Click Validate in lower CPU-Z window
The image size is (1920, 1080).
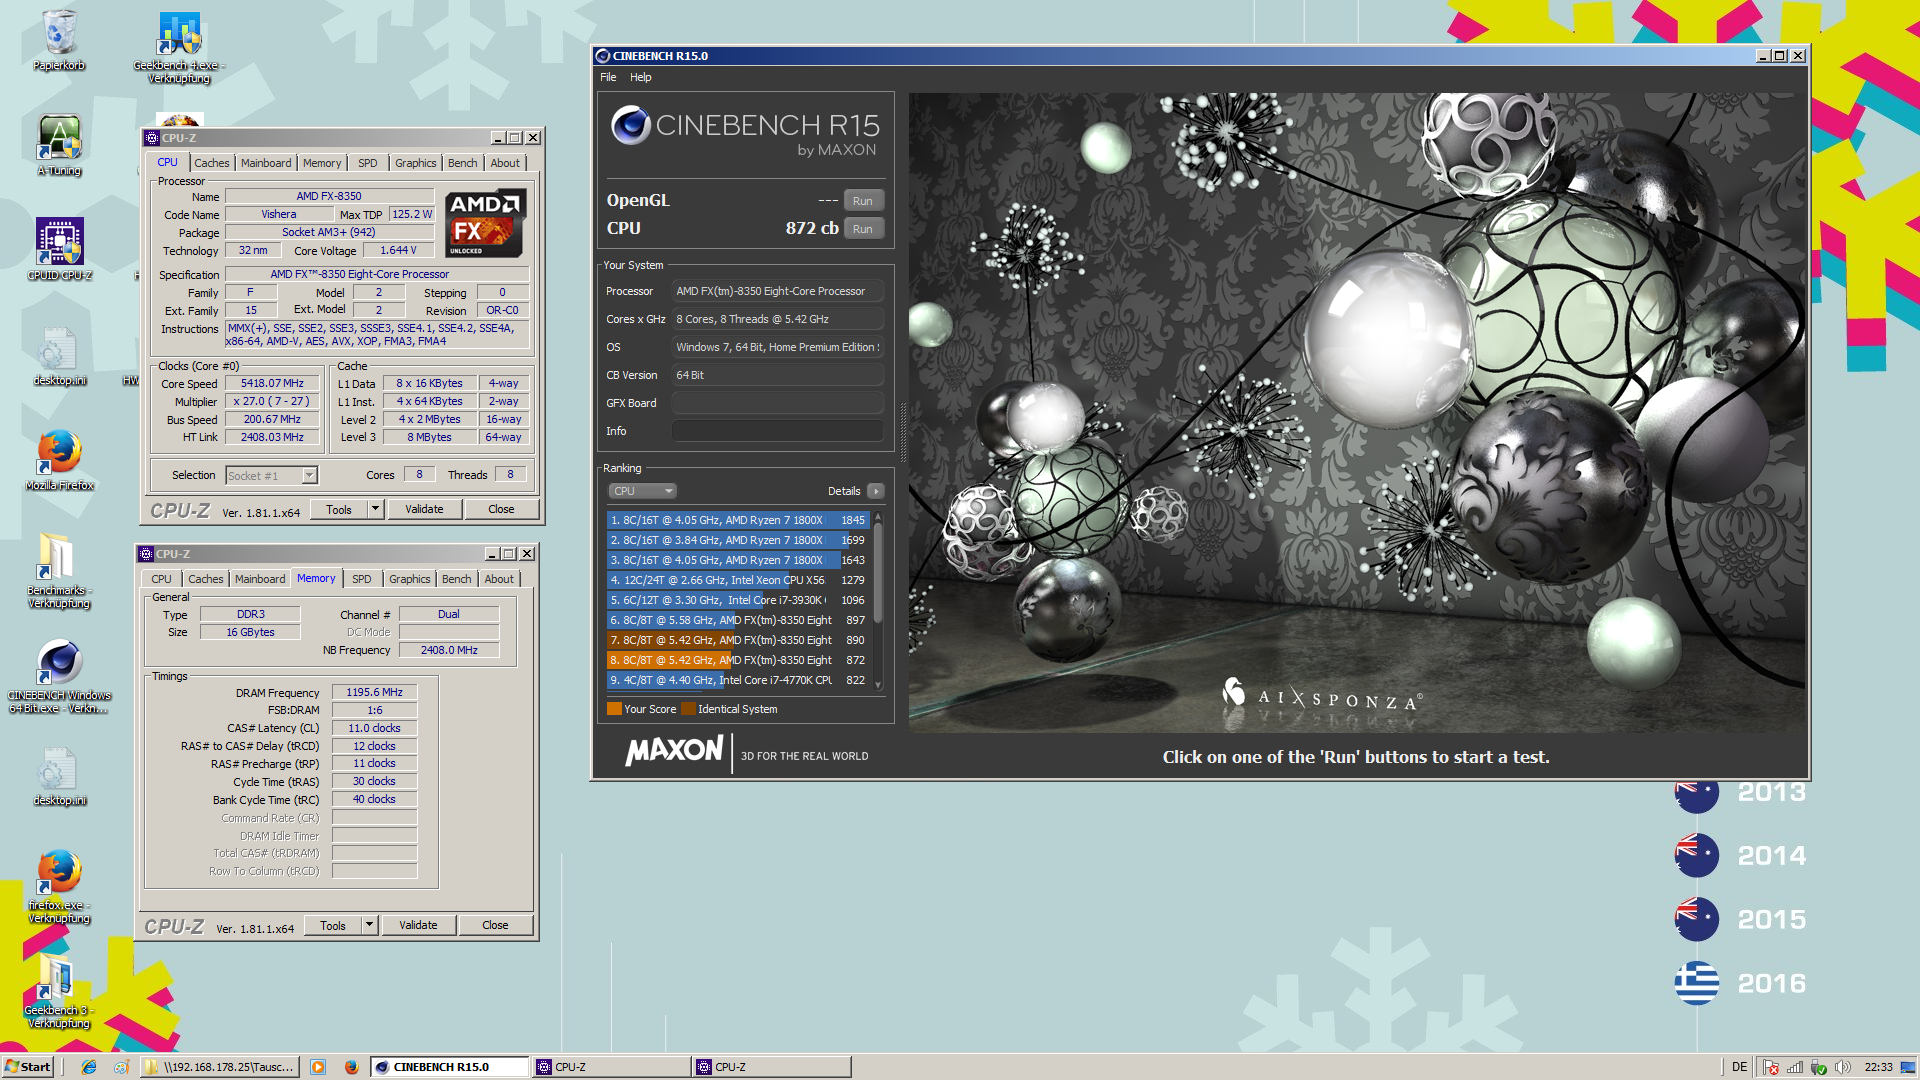(x=418, y=925)
